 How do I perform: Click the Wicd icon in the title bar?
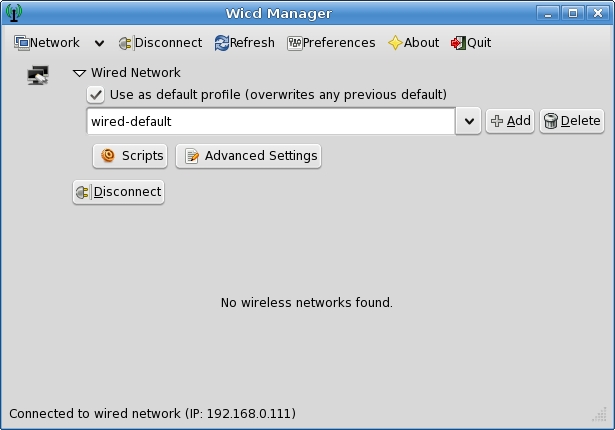tap(13, 13)
